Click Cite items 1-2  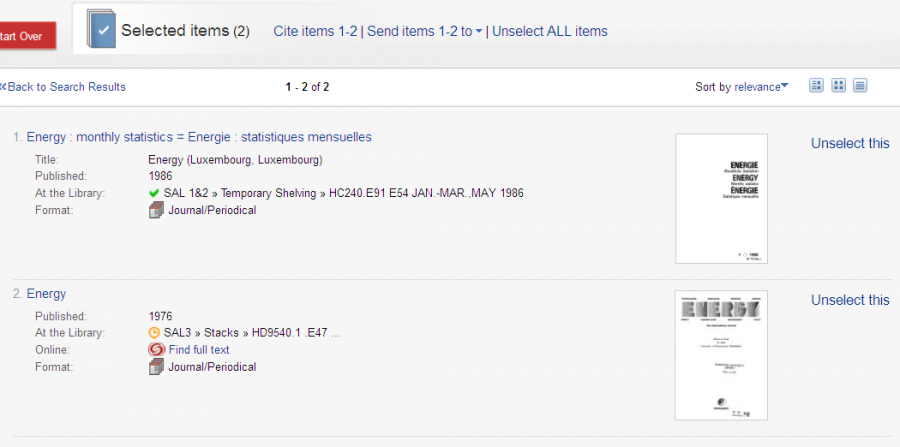[315, 31]
